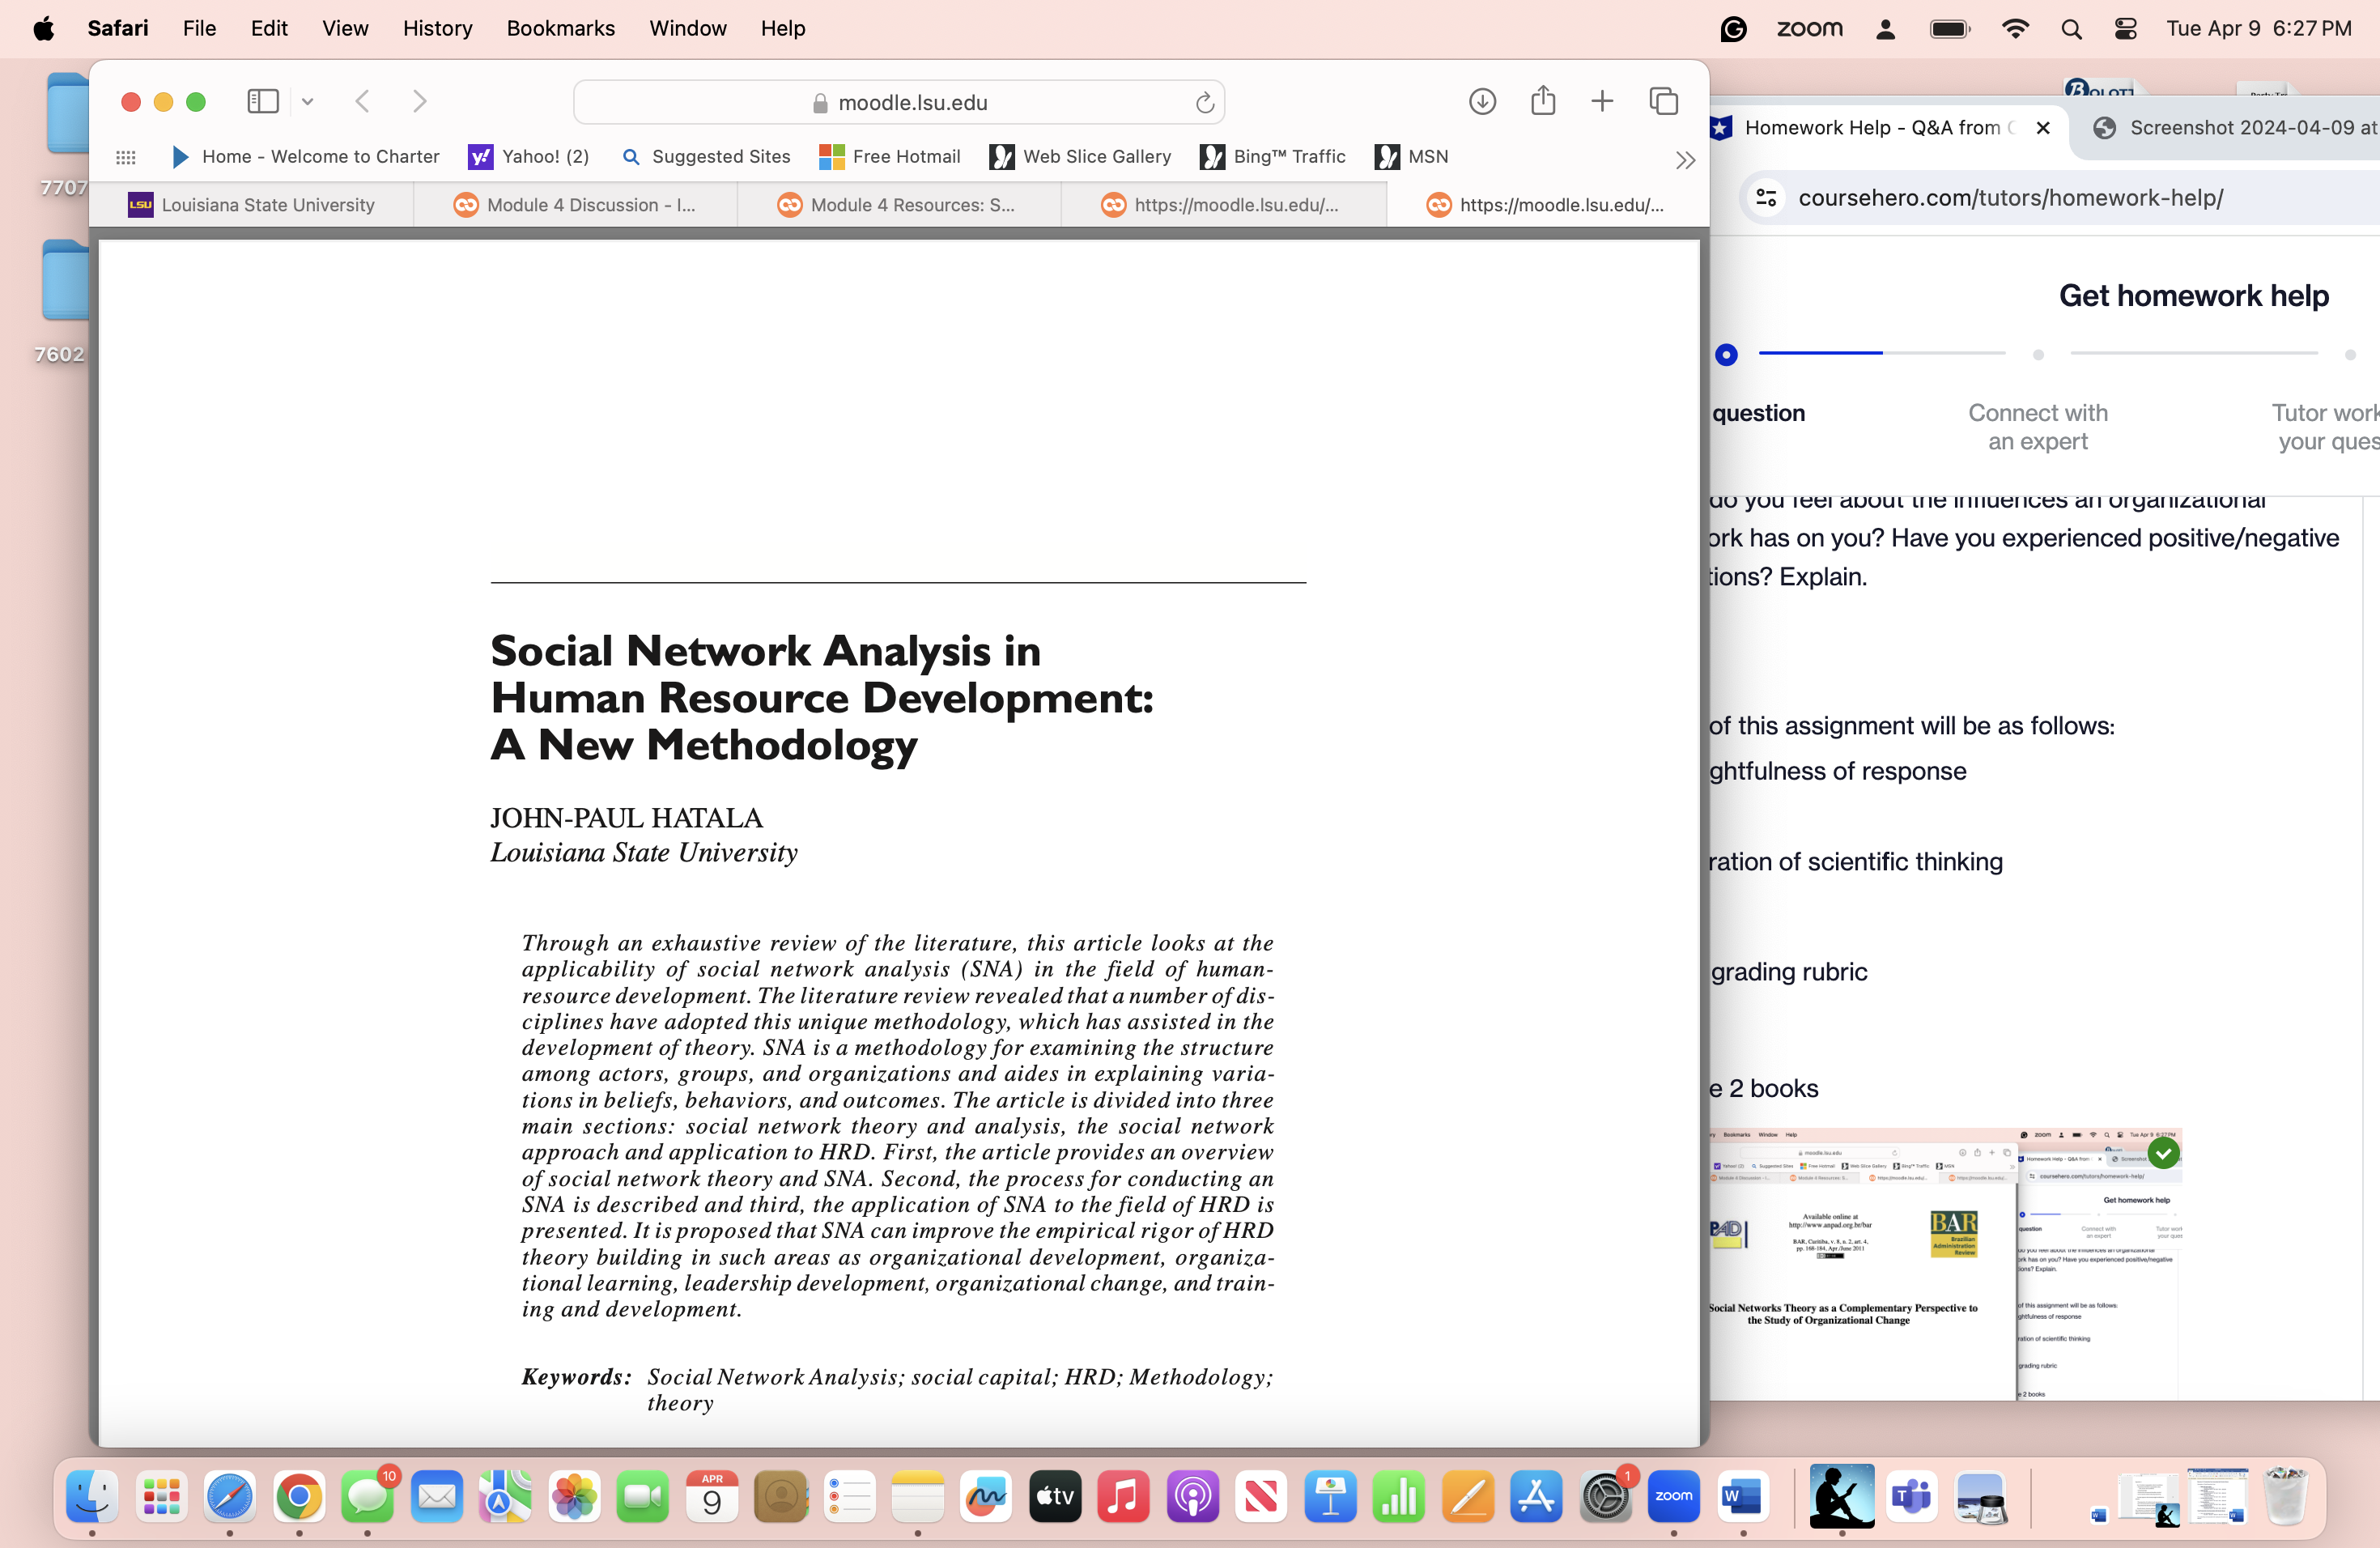Open the Bookmarks menu
The height and width of the screenshot is (1548, 2380).
pyautogui.click(x=560, y=28)
